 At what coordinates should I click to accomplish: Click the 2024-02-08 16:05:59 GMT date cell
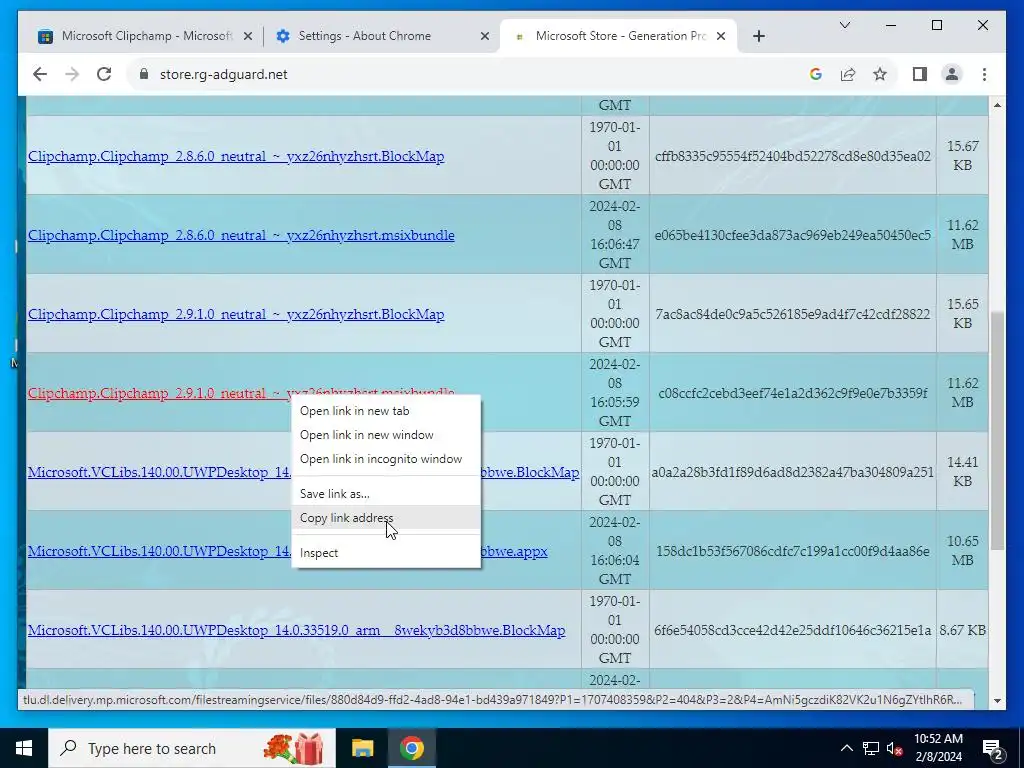615,392
